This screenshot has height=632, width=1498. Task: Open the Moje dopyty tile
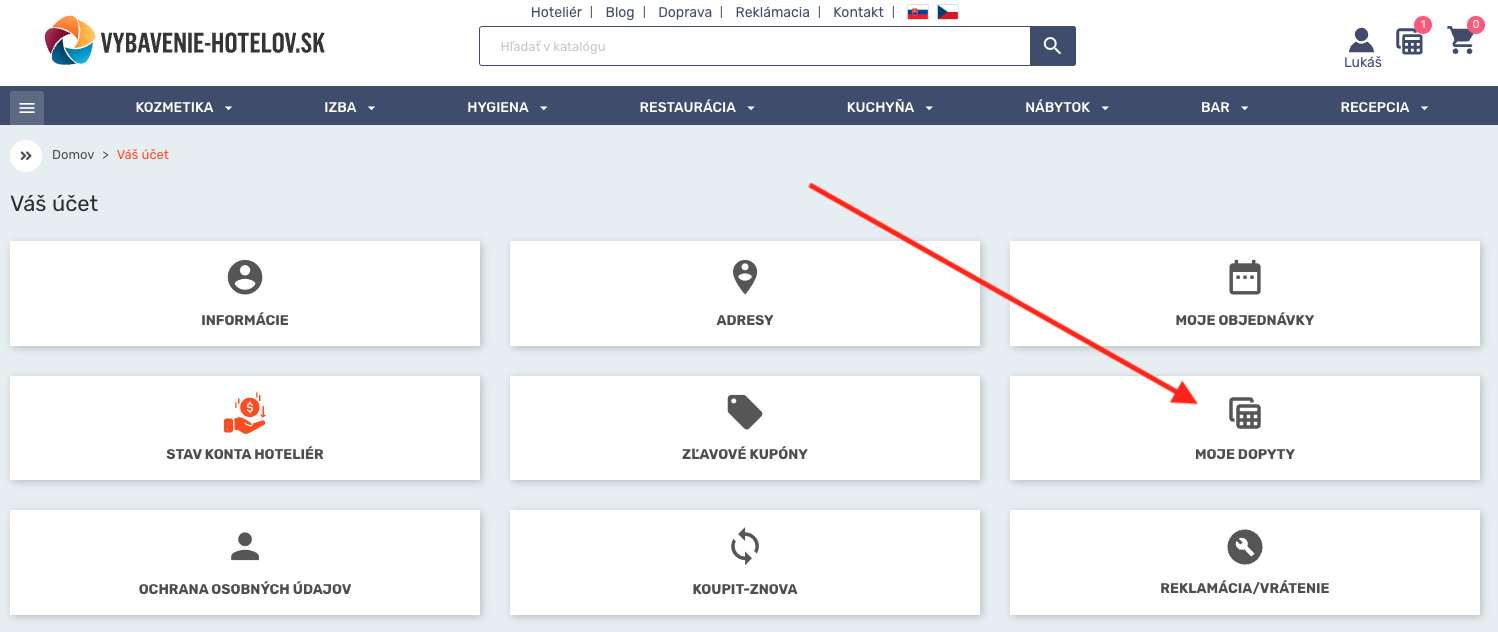pos(1244,428)
